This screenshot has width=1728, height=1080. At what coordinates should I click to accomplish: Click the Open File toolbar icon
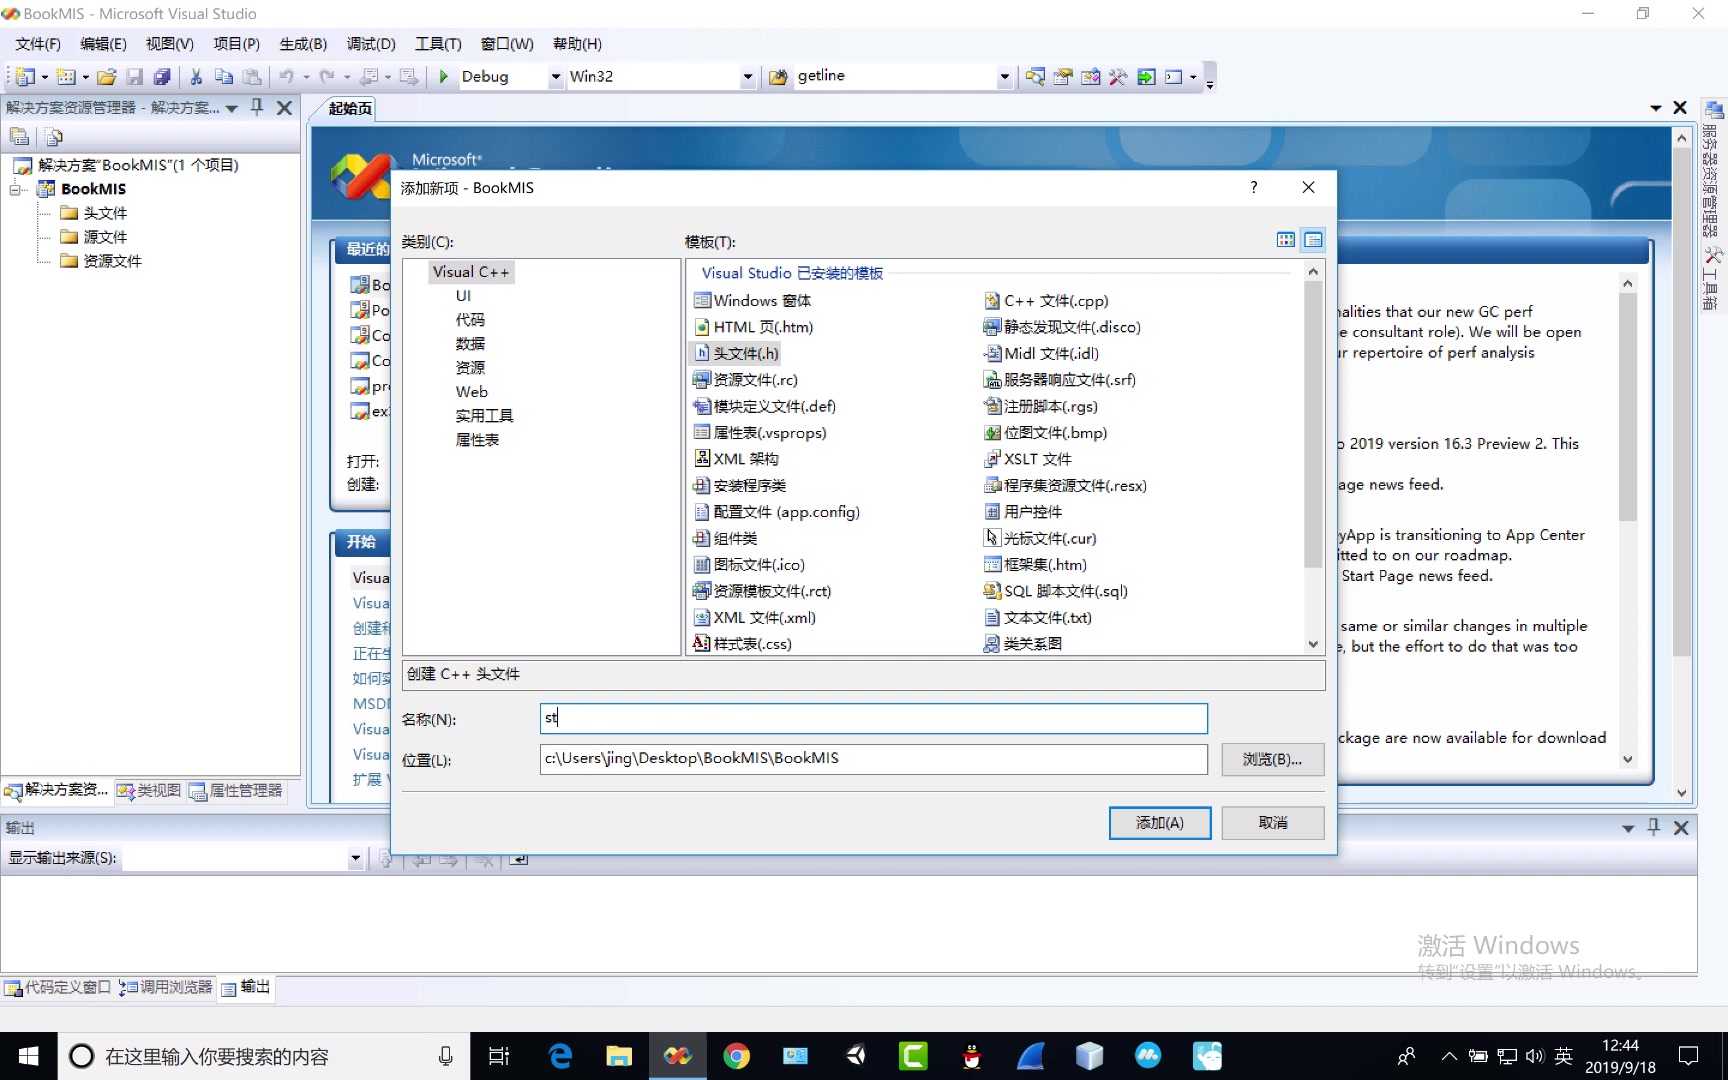click(107, 77)
